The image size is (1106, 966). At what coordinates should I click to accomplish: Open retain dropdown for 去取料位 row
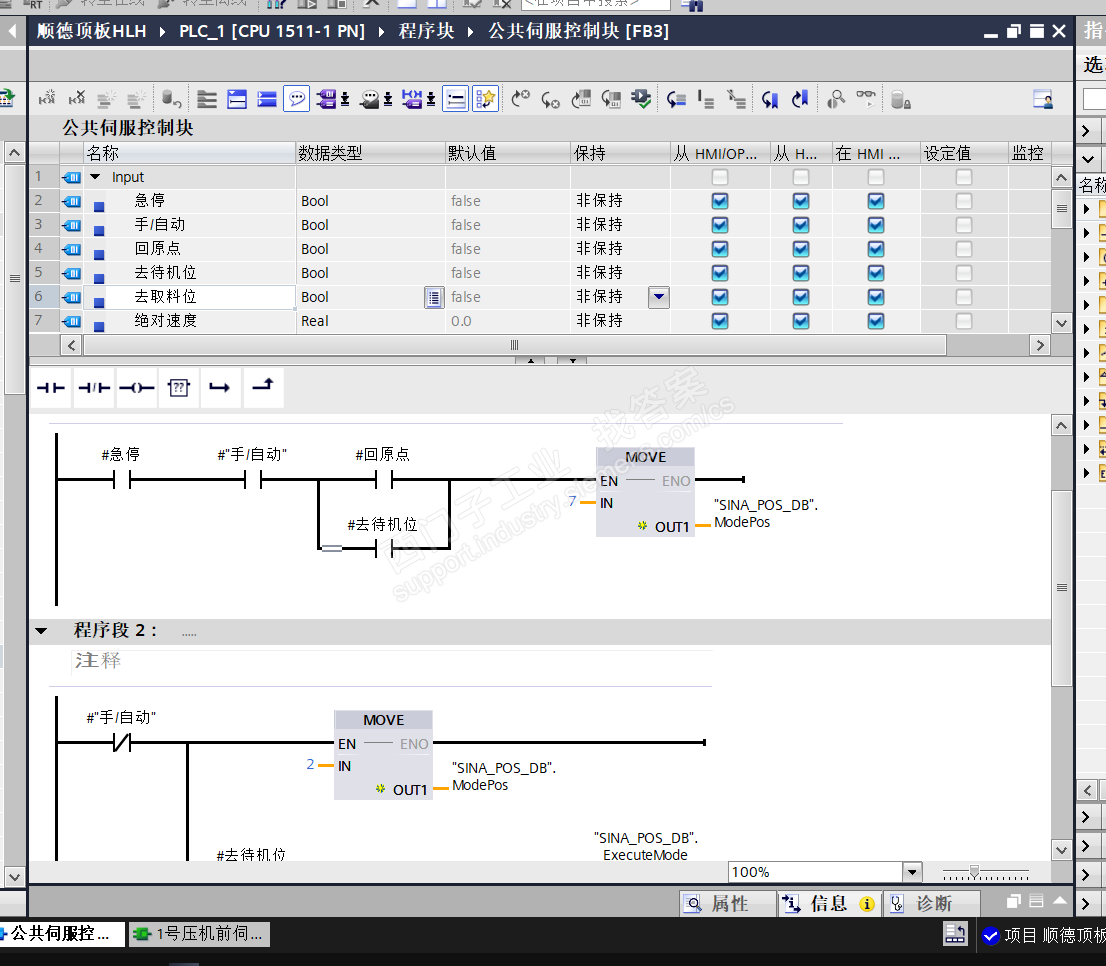click(658, 297)
